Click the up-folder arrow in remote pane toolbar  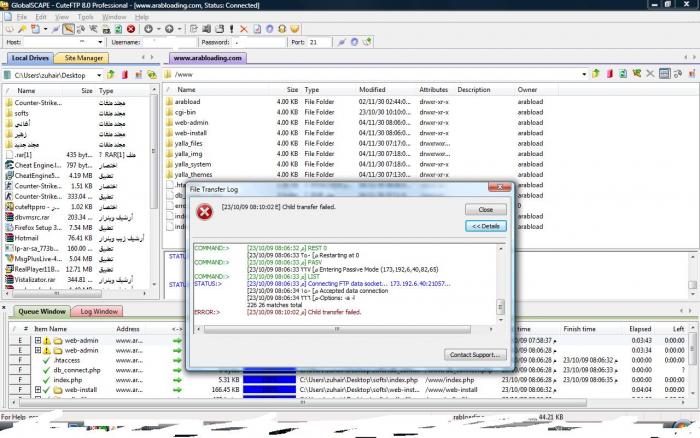(594, 74)
